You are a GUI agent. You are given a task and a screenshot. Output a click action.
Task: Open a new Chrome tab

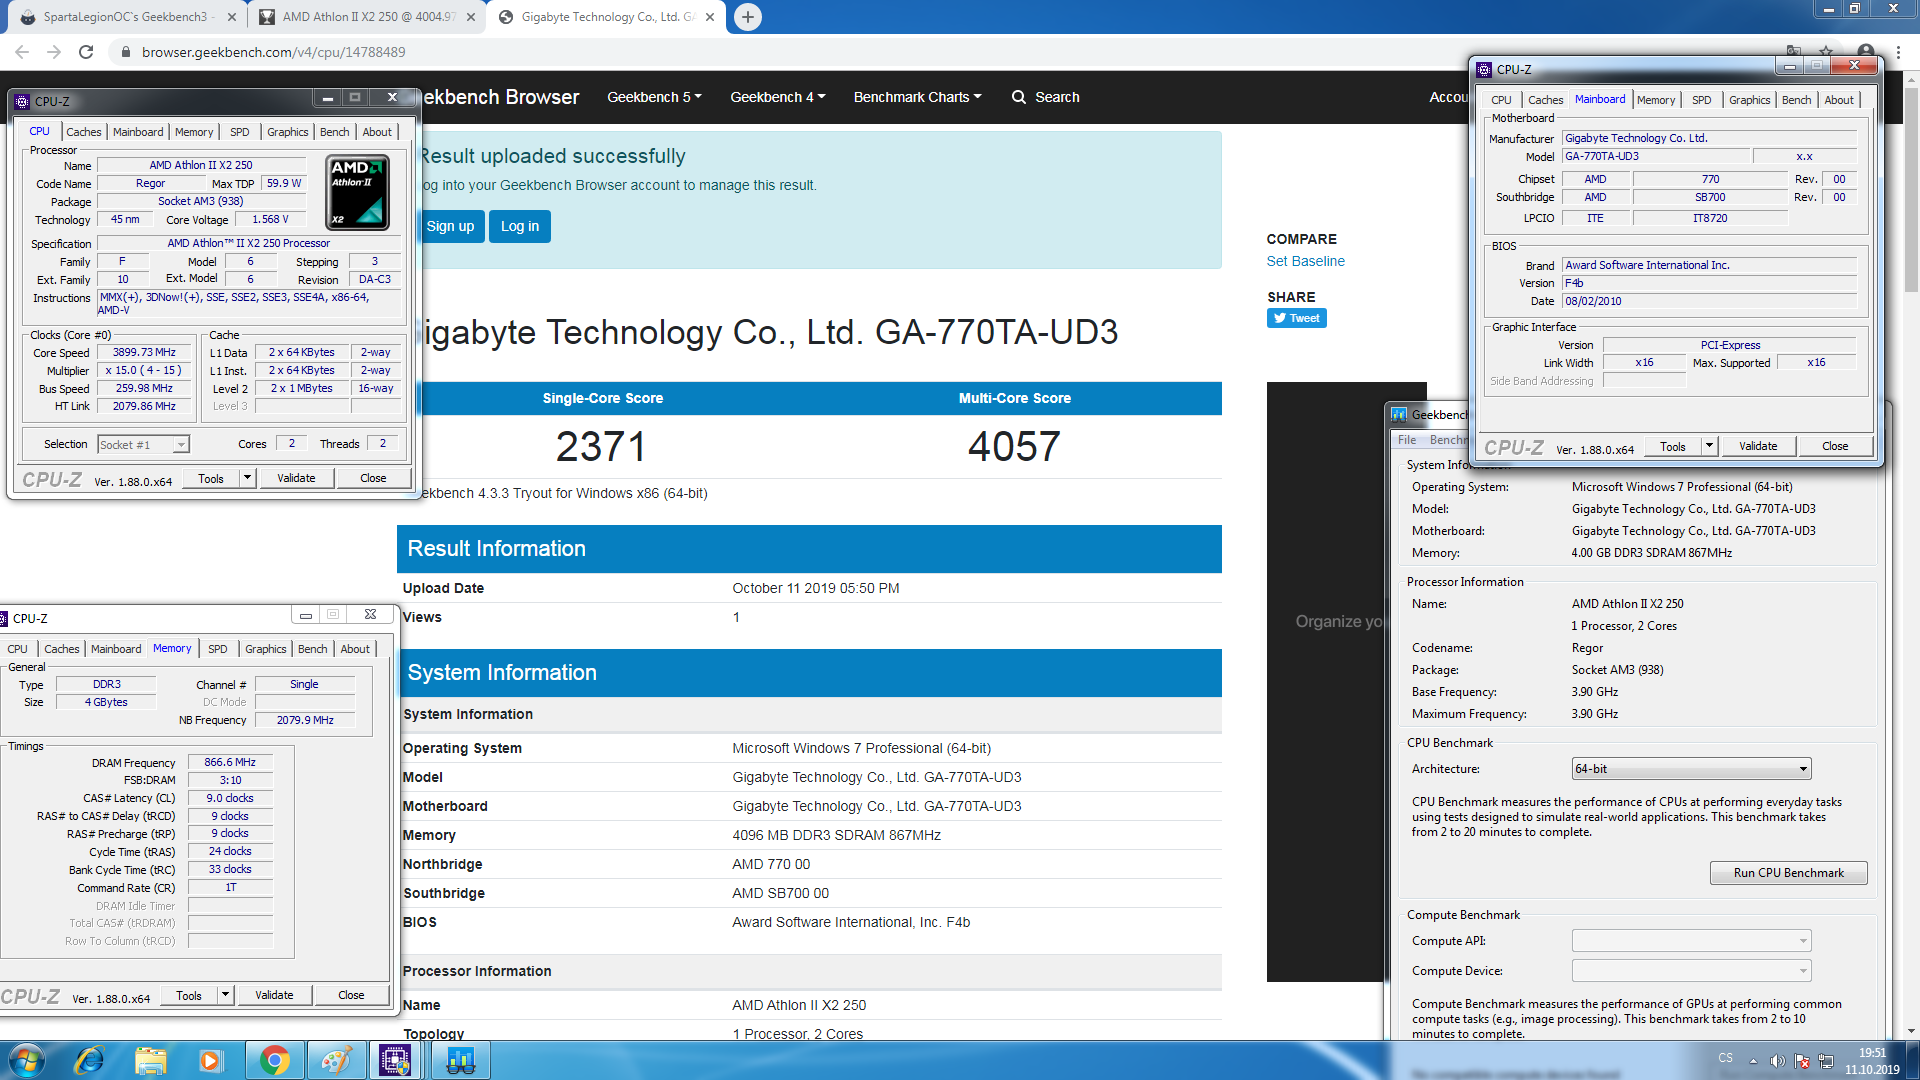coord(747,17)
